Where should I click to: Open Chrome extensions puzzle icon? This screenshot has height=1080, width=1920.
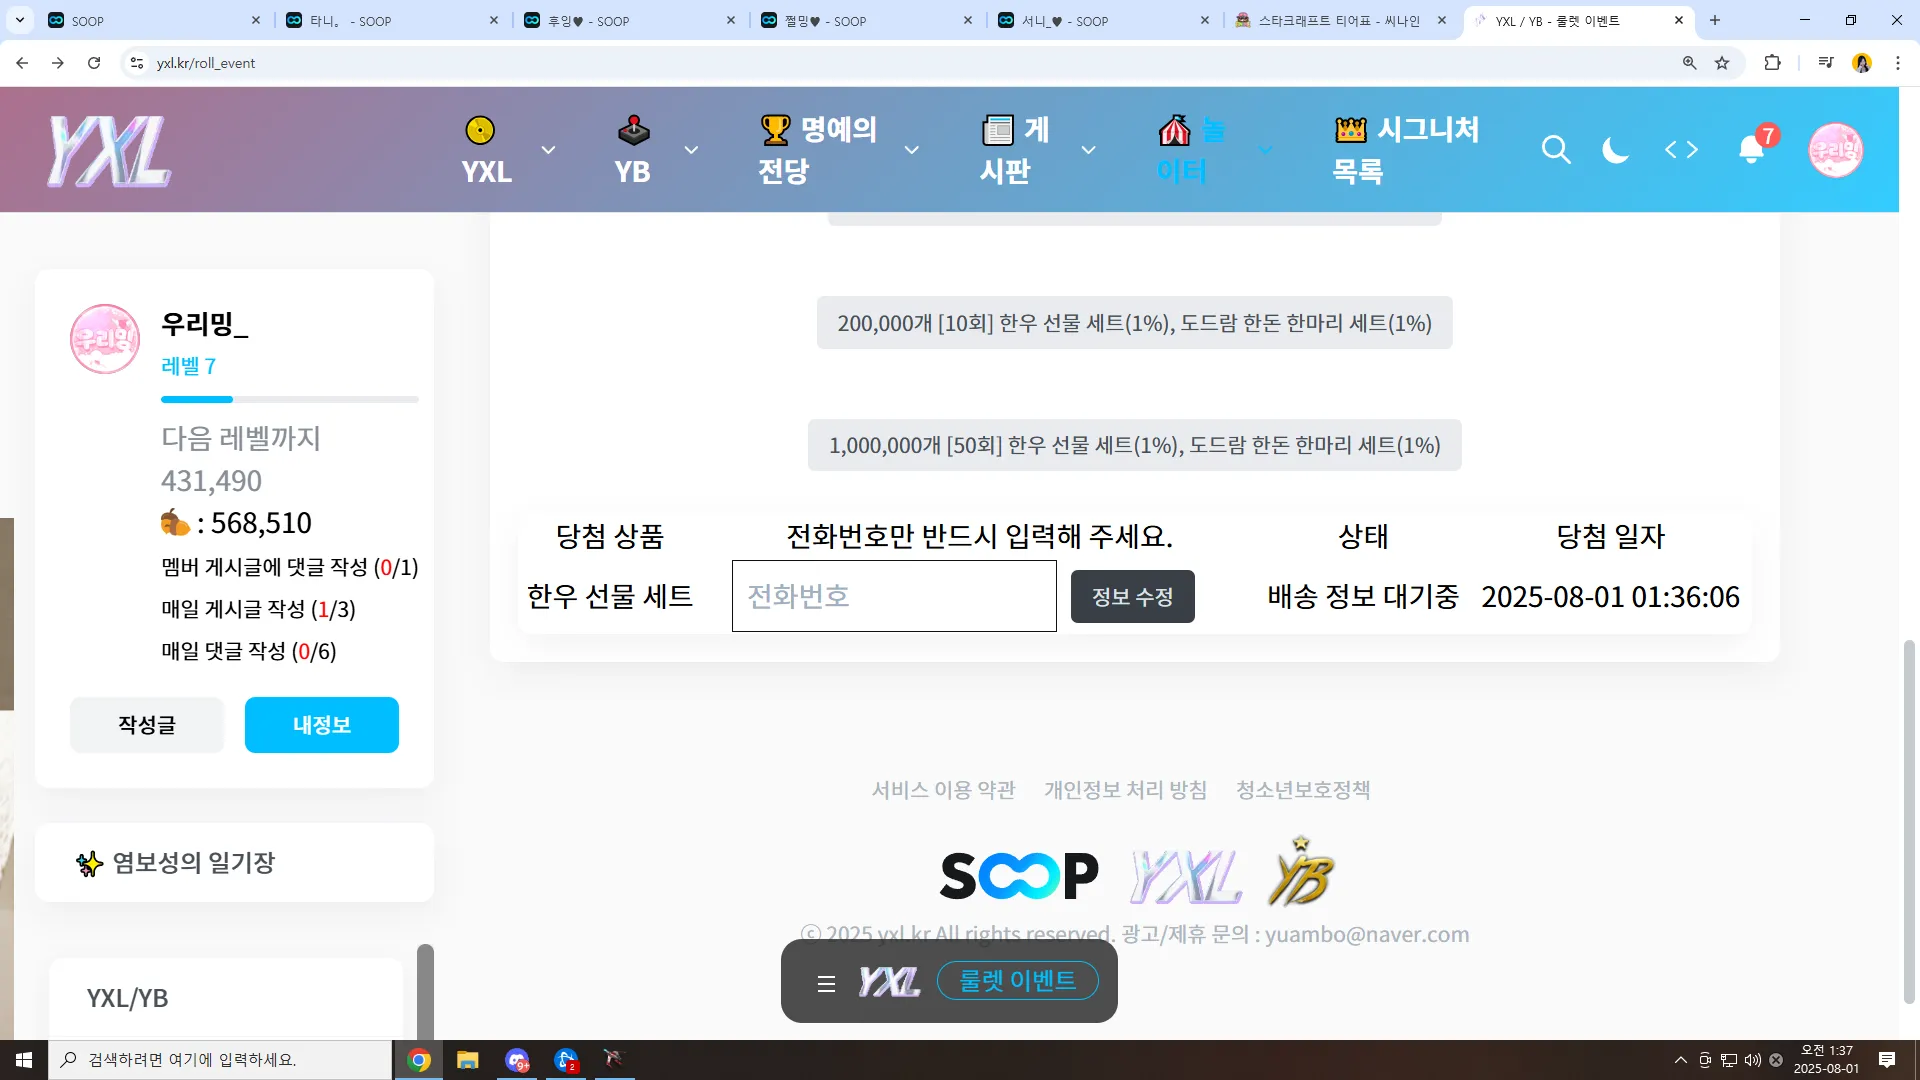[1772, 63]
